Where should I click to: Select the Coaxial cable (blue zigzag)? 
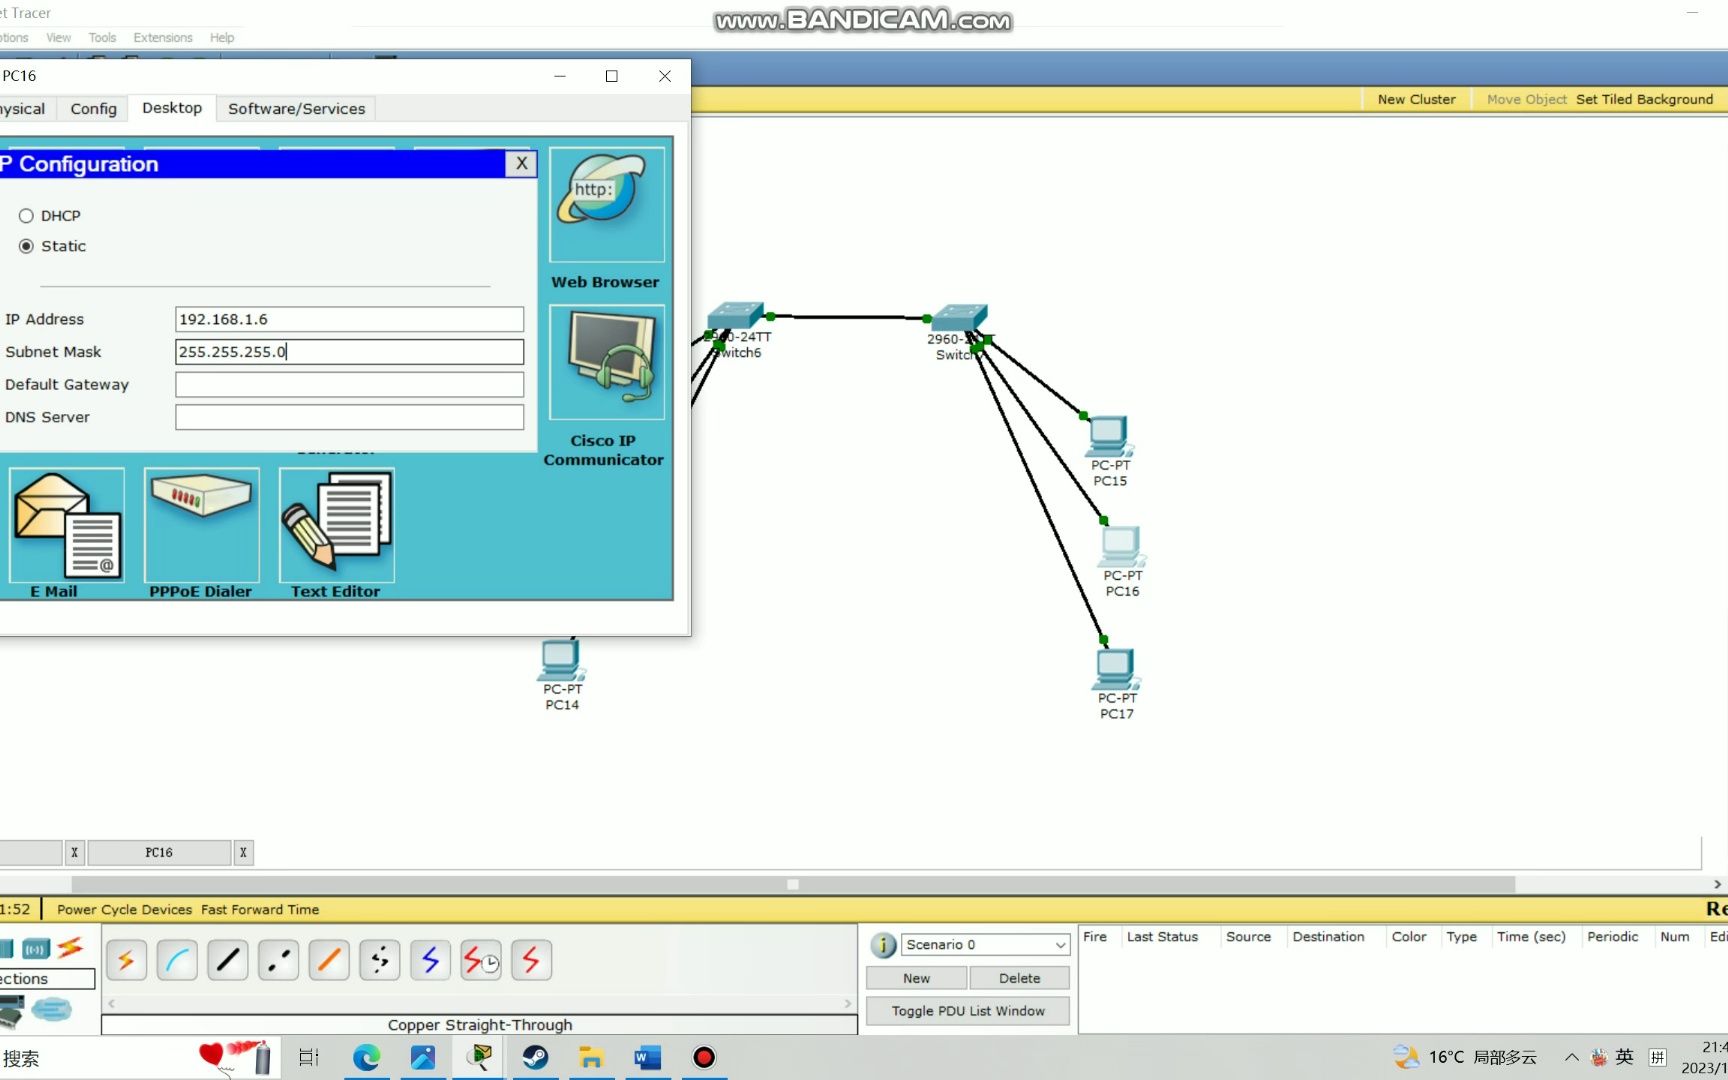(430, 960)
